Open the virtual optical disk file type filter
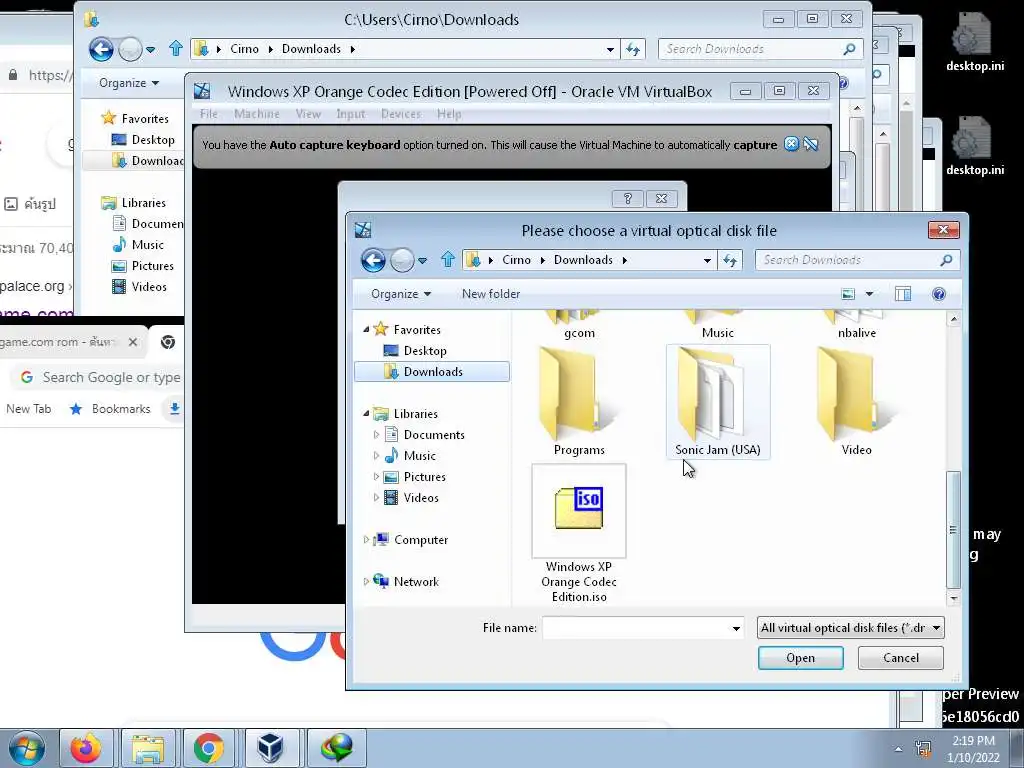 pyautogui.click(x=850, y=628)
